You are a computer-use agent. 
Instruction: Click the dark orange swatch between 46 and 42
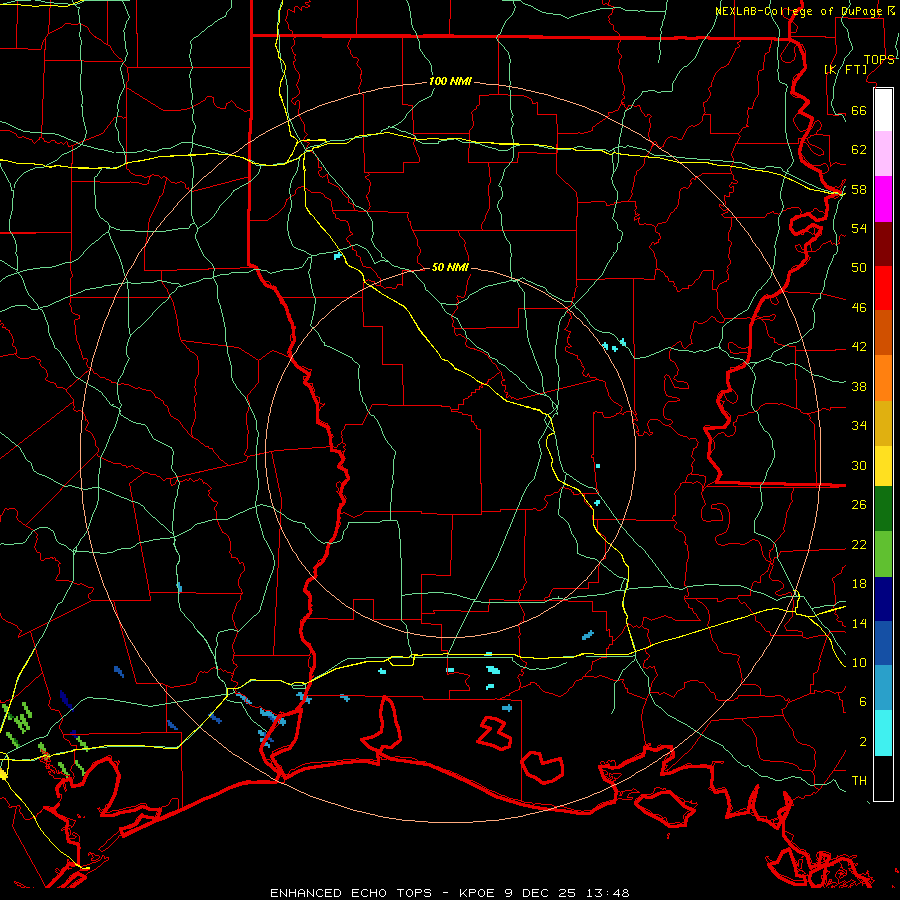point(883,332)
